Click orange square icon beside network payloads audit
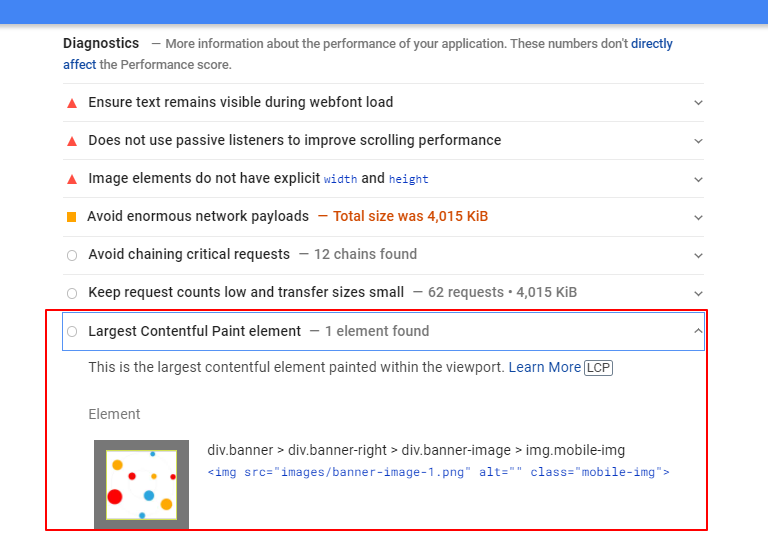 pyautogui.click(x=72, y=217)
